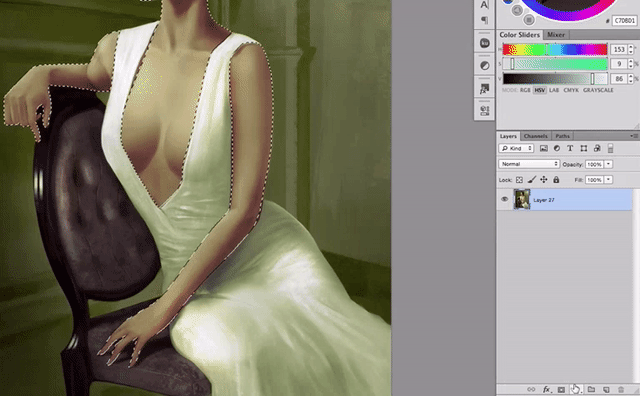This screenshot has width=640, height=396.
Task: Lock layer position with move icon
Action: click(x=544, y=180)
